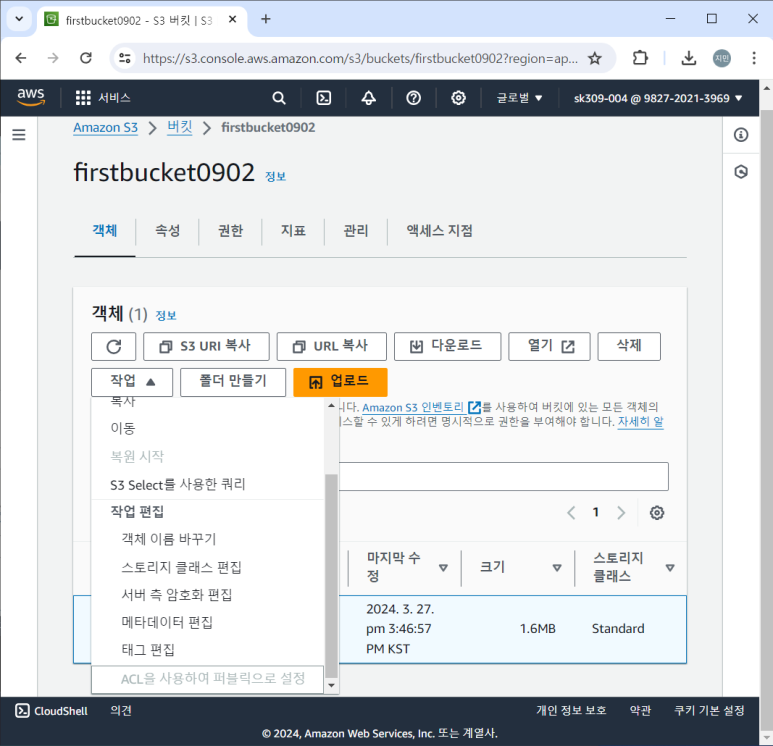The height and width of the screenshot is (746, 773).
Task: Open the 글로벌 region dropdown
Action: click(519, 98)
